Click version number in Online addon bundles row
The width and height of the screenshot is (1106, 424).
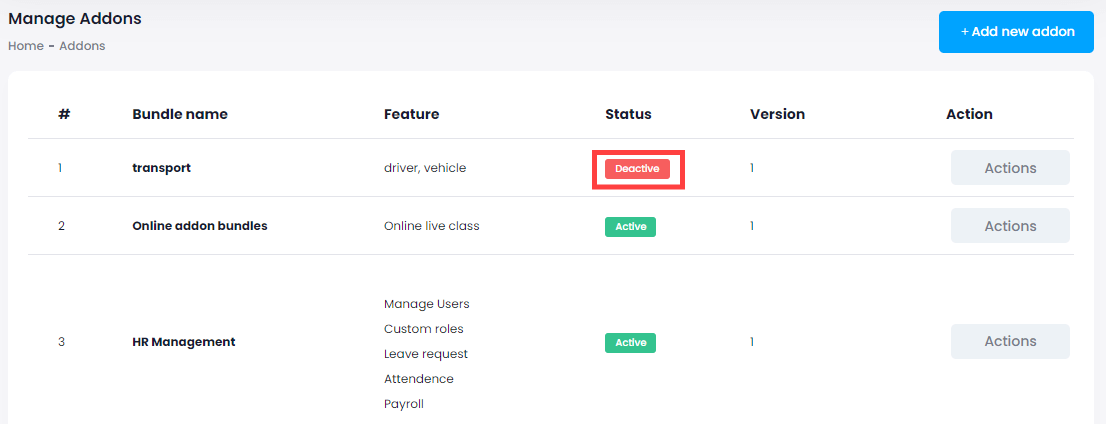[752, 226]
